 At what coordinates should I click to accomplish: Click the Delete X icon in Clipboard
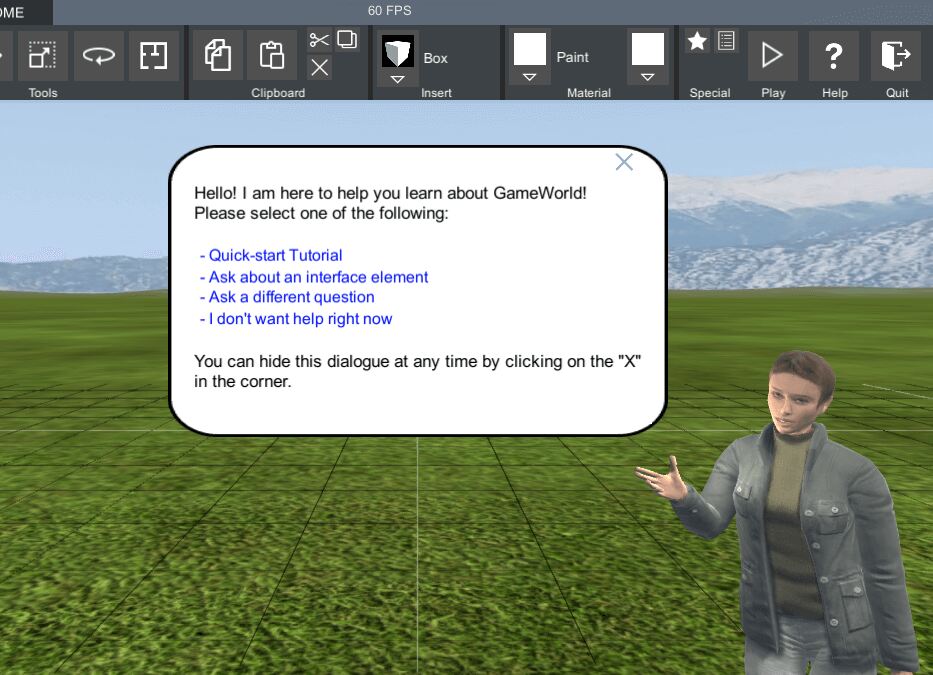[320, 67]
